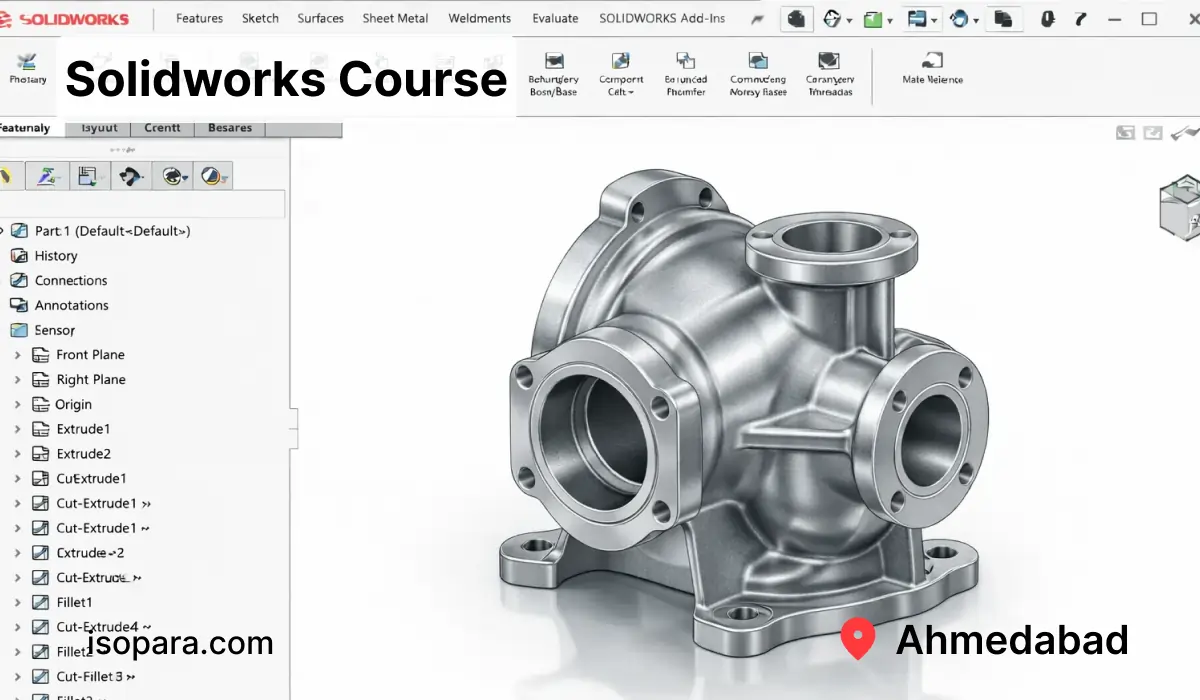Click the view orientation cube
Screen dimensions: 1200x700
(1181, 208)
